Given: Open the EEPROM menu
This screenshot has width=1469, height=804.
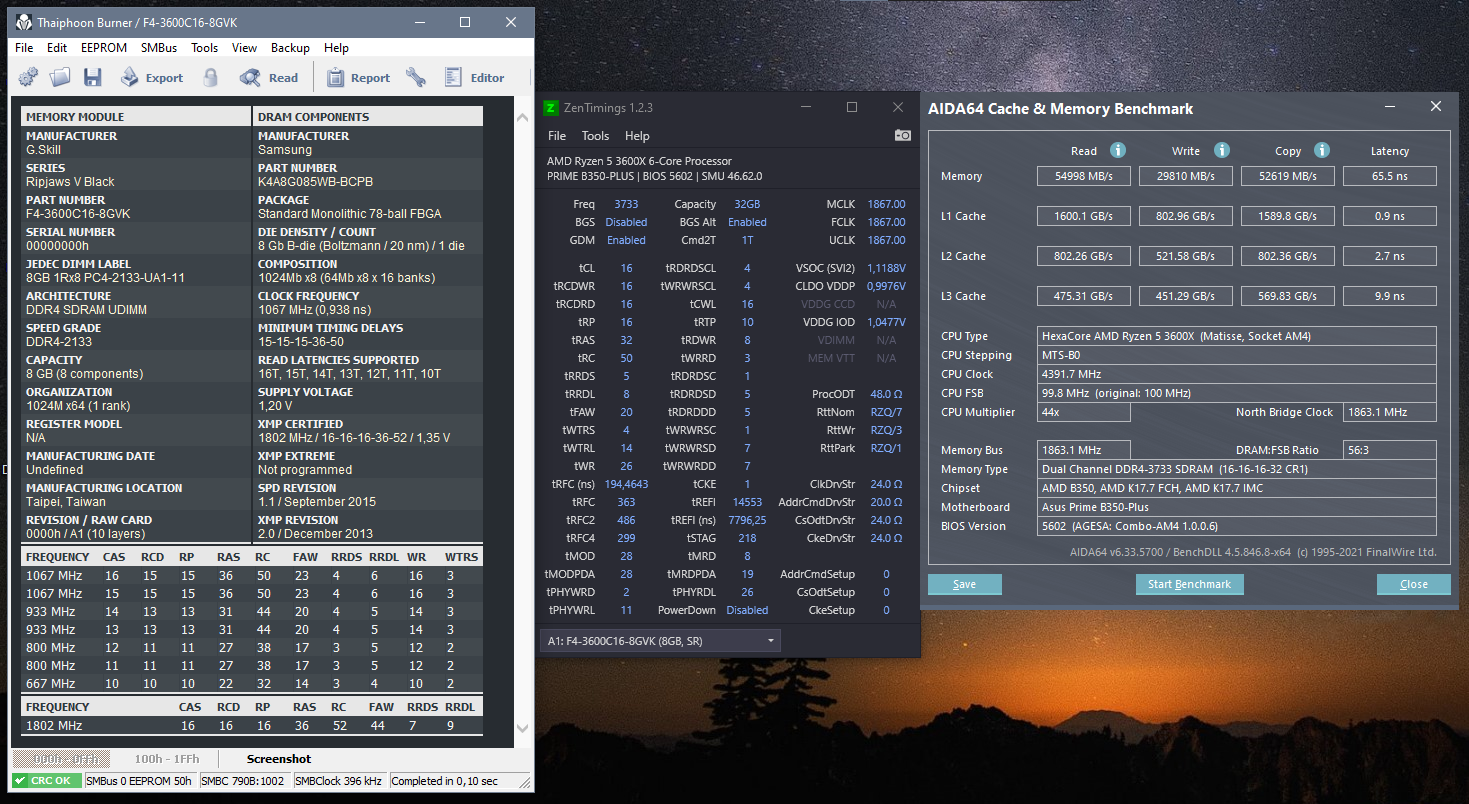Looking at the screenshot, I should pyautogui.click(x=104, y=47).
